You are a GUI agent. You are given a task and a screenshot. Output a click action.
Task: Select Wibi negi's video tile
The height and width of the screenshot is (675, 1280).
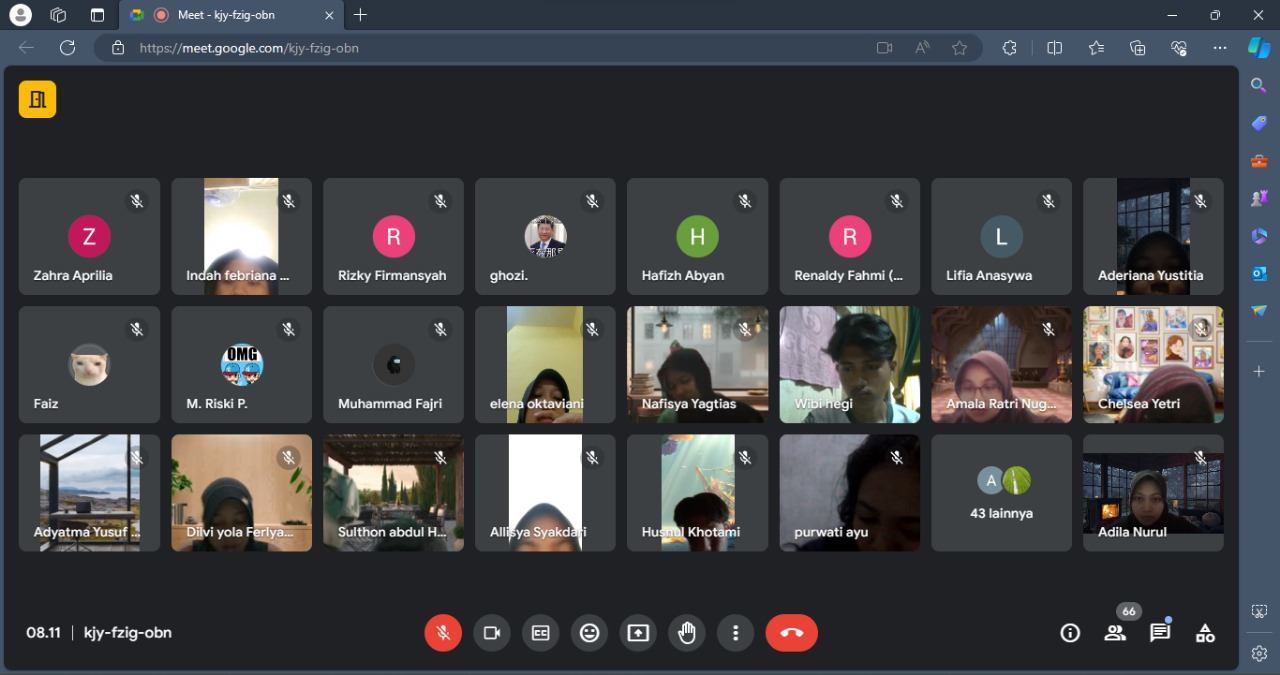[849, 365]
